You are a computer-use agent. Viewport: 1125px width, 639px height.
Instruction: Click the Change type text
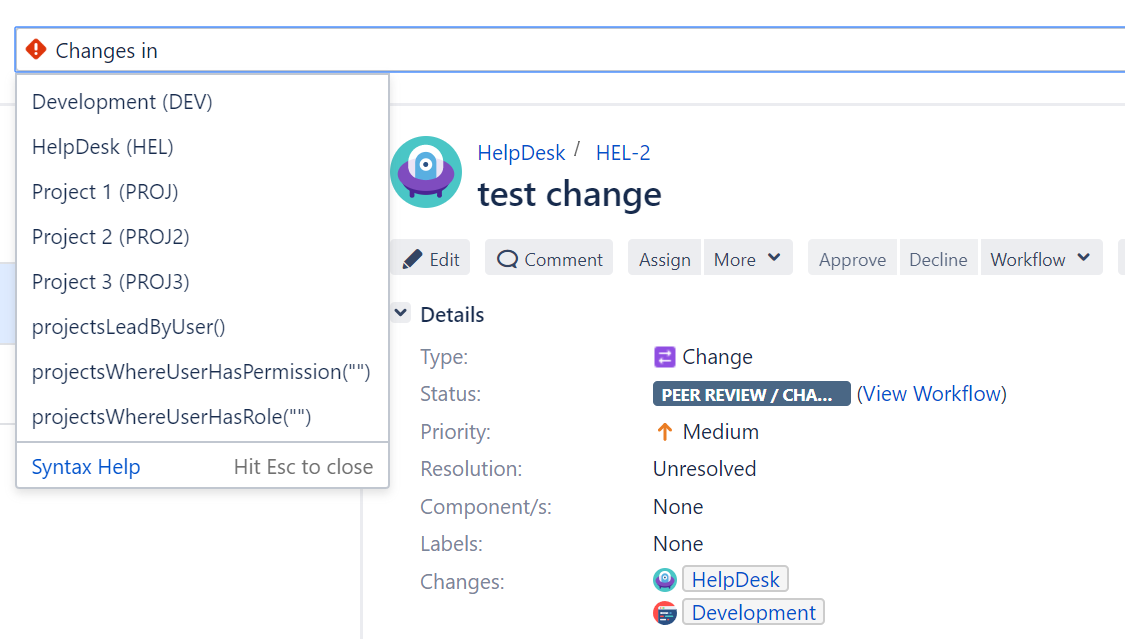[x=717, y=356]
